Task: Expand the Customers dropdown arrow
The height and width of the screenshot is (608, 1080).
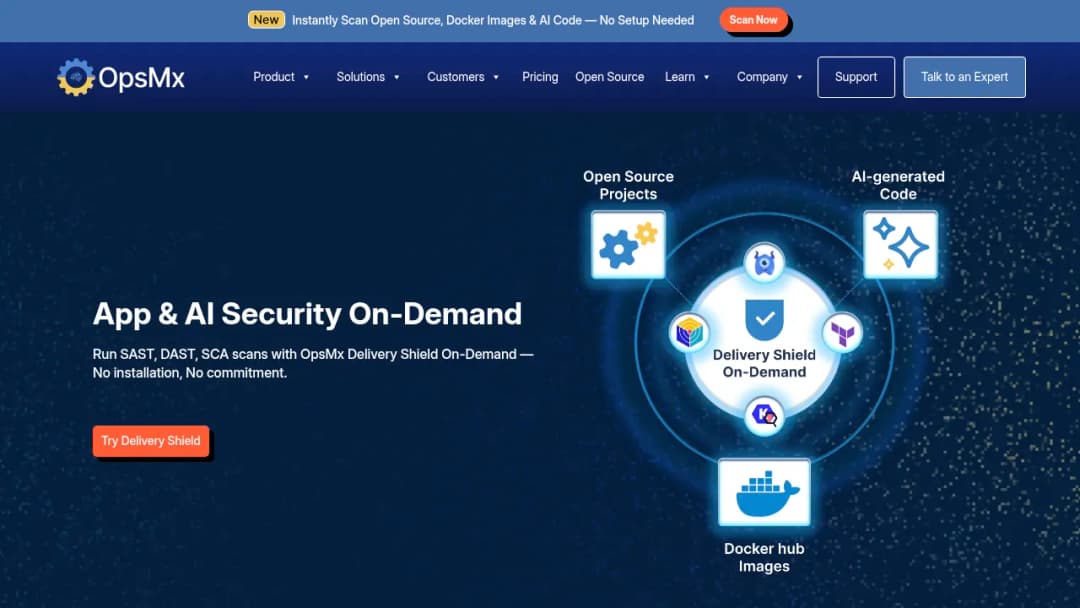Action: [x=495, y=77]
